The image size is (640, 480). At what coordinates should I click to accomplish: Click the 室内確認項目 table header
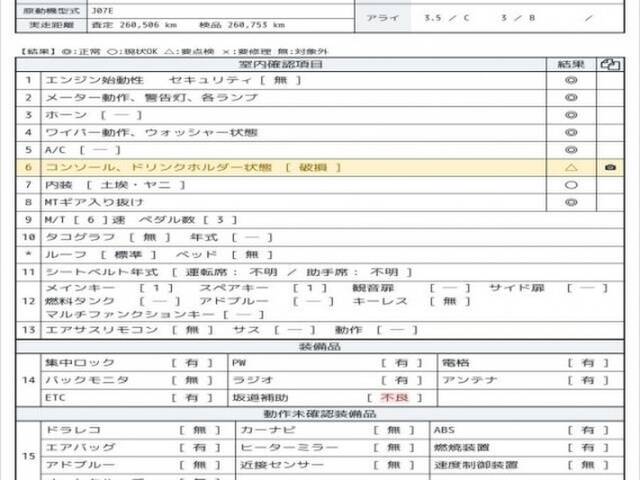tap(281, 64)
